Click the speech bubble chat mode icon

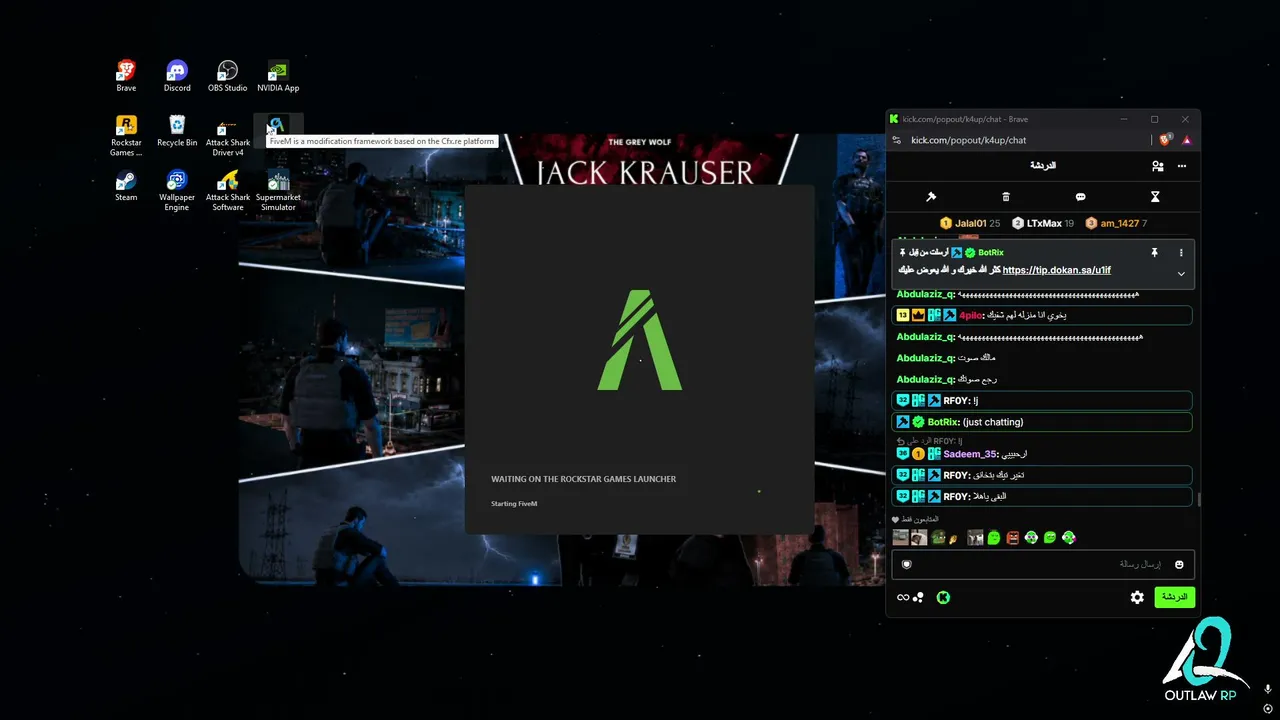pos(1080,197)
